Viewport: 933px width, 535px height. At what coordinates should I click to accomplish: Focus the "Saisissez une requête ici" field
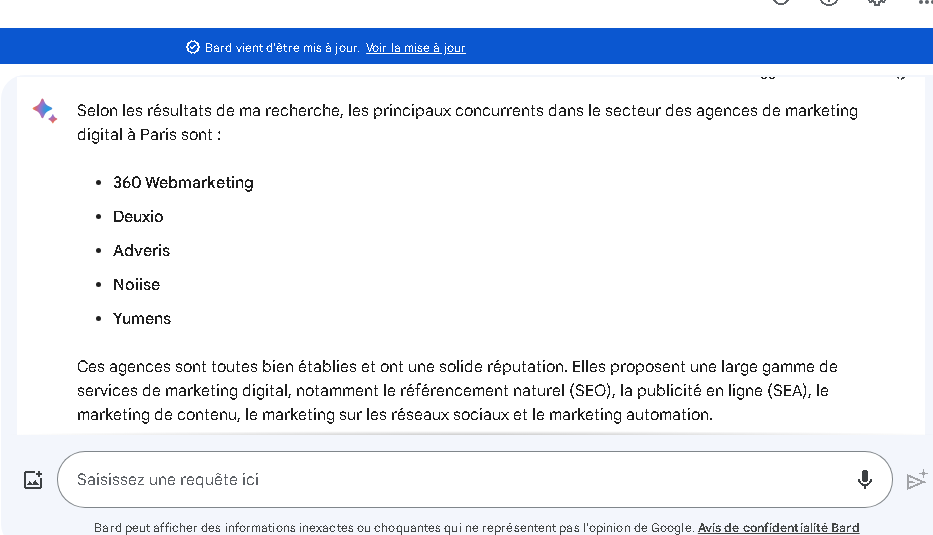[x=450, y=480]
